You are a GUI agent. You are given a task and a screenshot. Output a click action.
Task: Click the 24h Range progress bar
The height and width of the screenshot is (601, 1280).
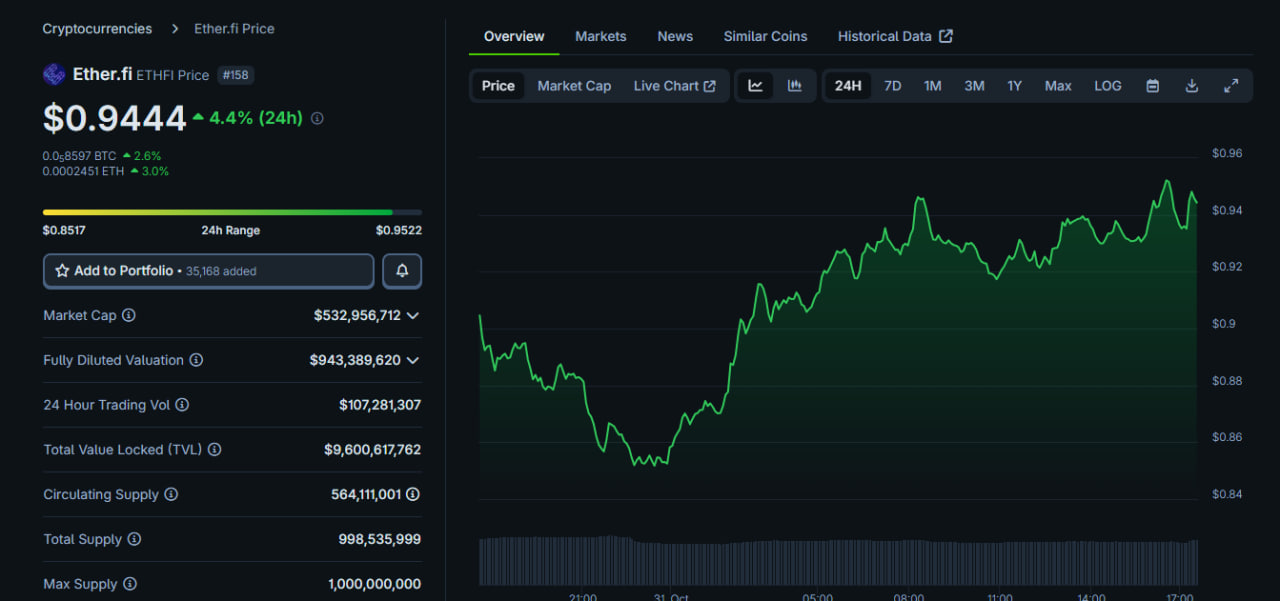(232, 212)
